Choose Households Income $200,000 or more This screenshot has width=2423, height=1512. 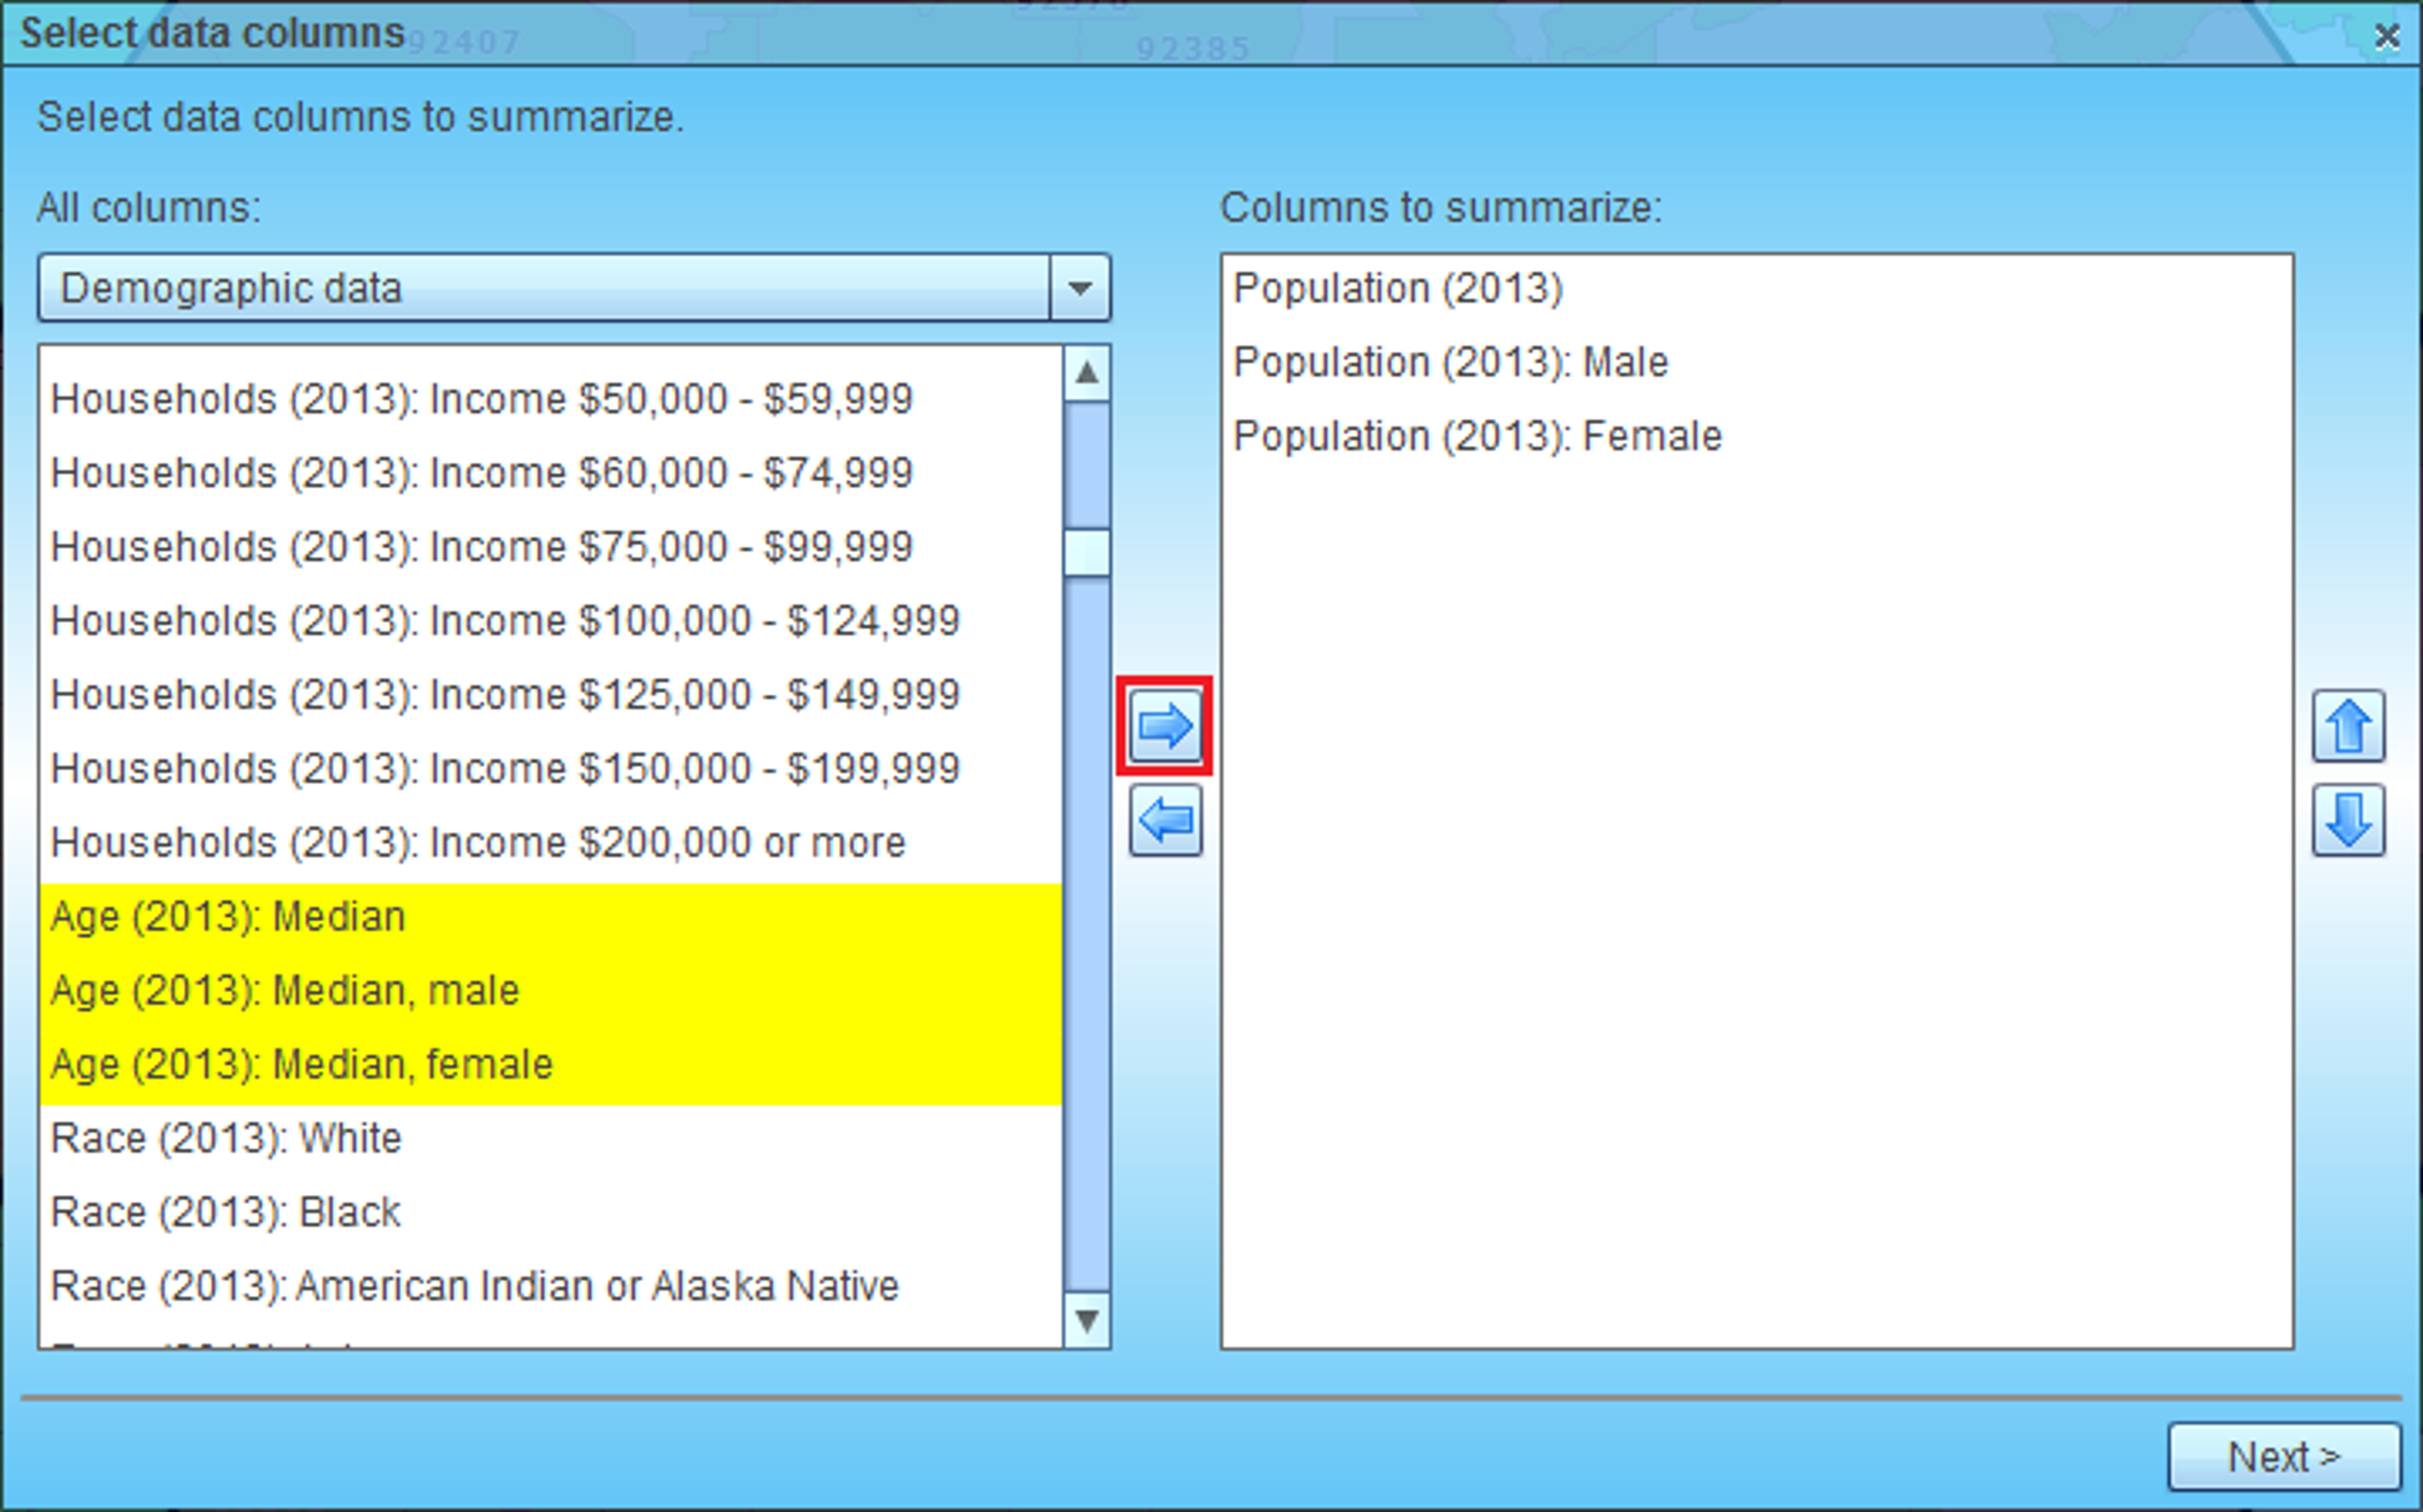click(550, 843)
